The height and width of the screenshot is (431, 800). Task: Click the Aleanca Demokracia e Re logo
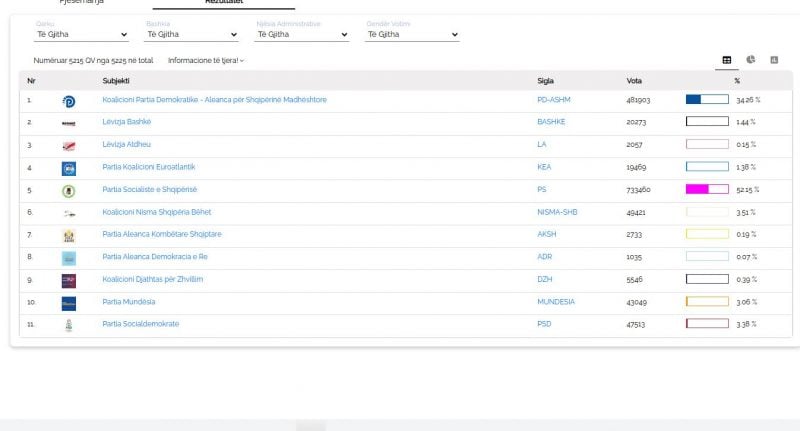point(69,258)
